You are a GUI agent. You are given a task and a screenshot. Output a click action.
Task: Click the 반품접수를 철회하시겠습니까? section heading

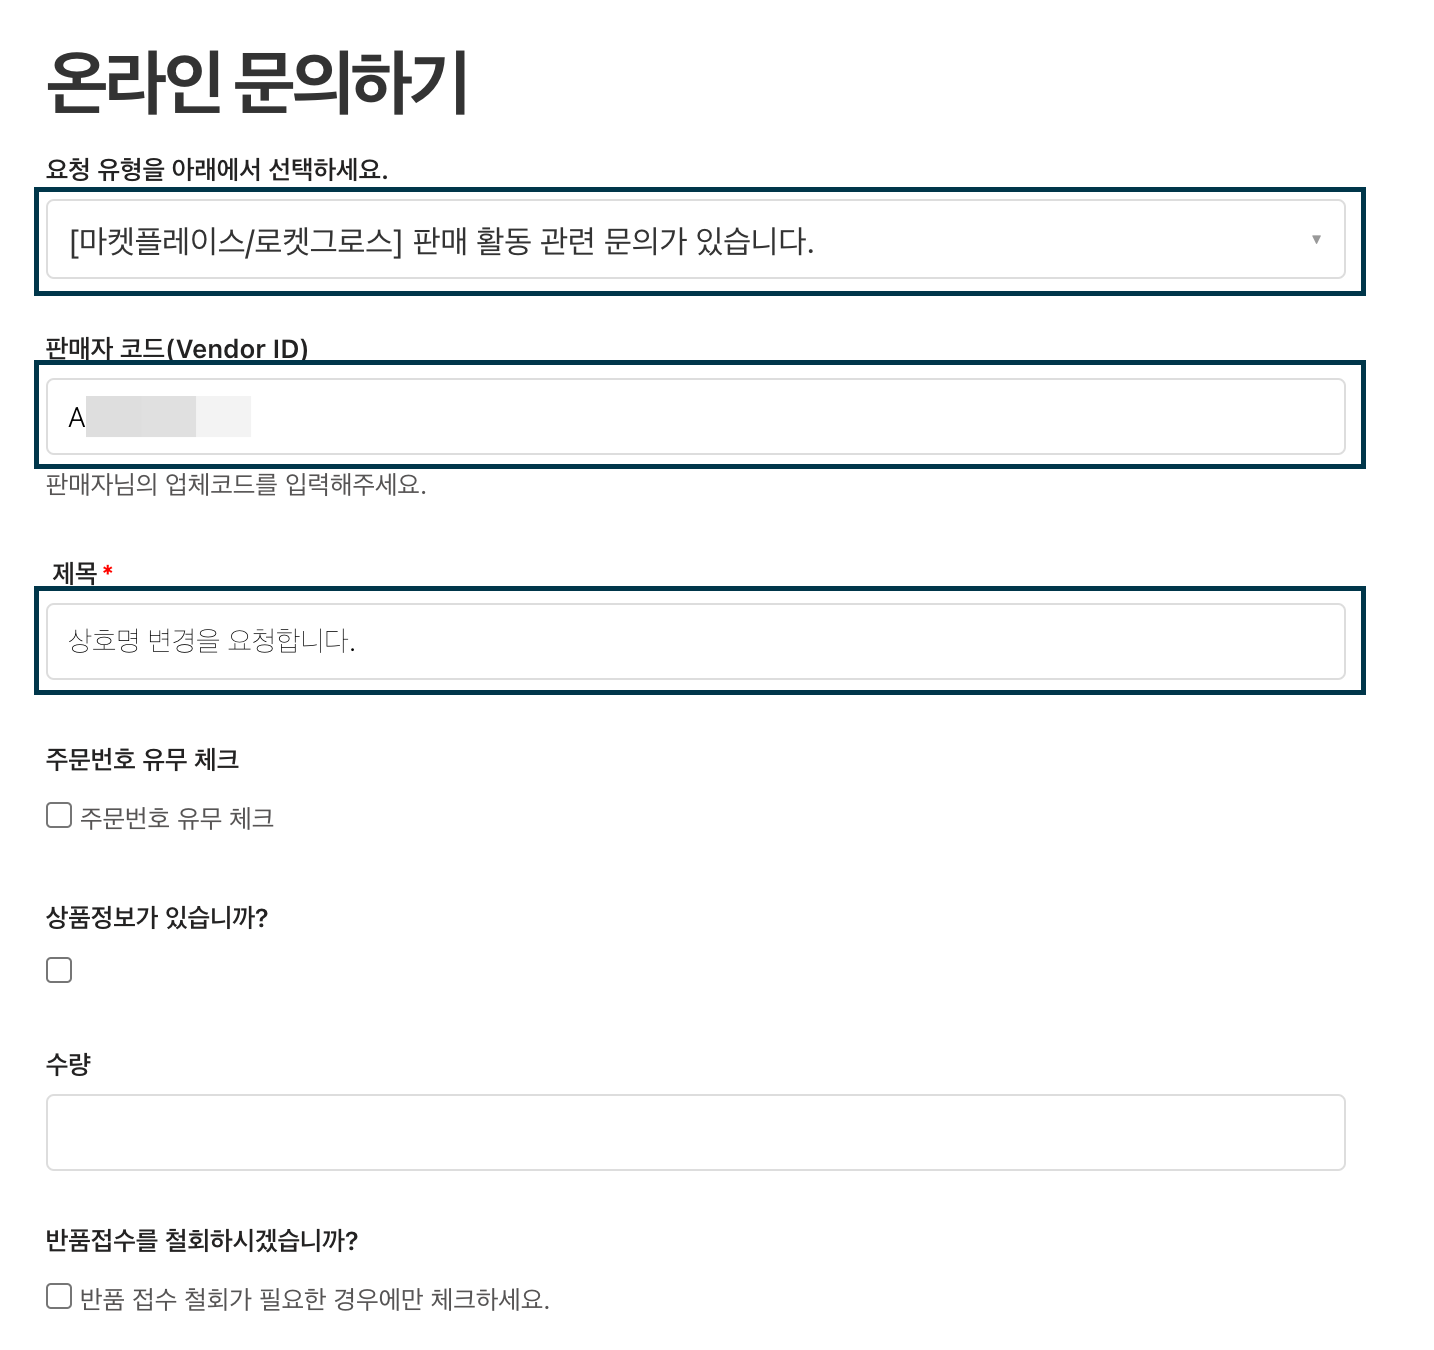[x=204, y=1240]
